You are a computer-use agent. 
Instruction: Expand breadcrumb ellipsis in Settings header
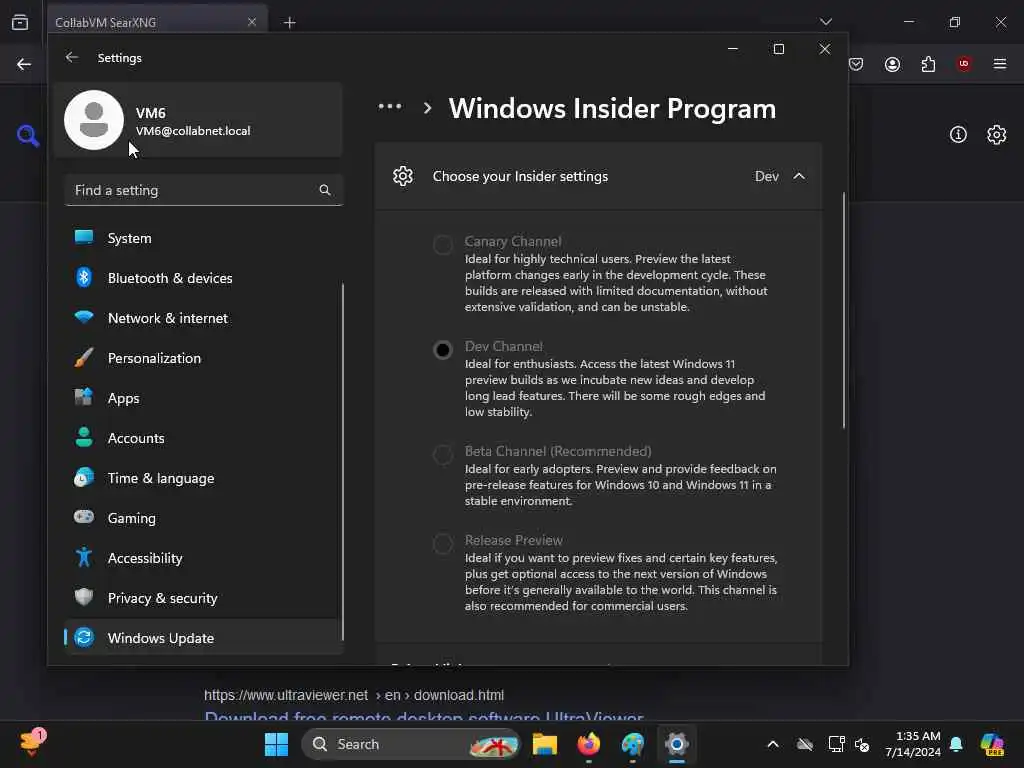pyautogui.click(x=390, y=106)
